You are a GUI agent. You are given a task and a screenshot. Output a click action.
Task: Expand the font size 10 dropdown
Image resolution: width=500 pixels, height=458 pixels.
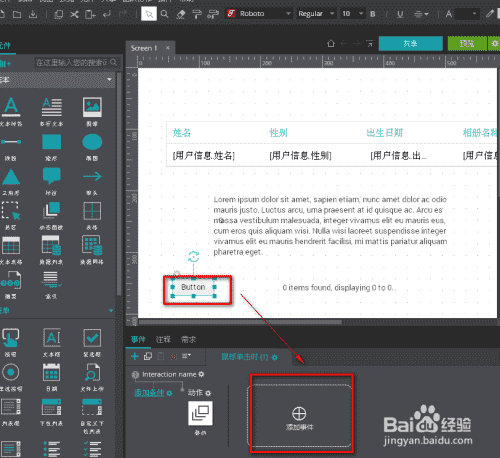pos(352,14)
